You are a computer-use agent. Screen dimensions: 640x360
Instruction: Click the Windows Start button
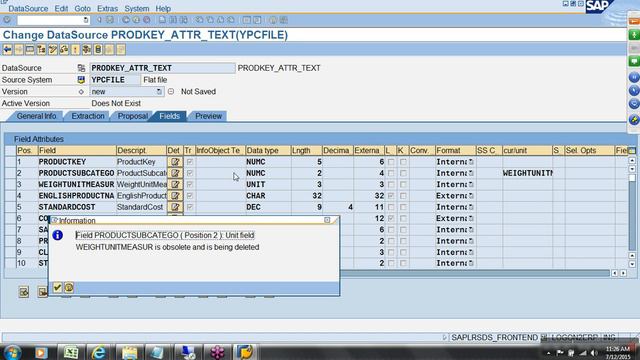pyautogui.click(x=12, y=352)
